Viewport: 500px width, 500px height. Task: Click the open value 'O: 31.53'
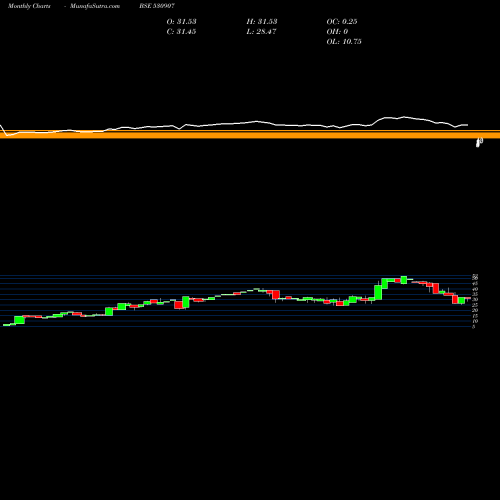181,22
